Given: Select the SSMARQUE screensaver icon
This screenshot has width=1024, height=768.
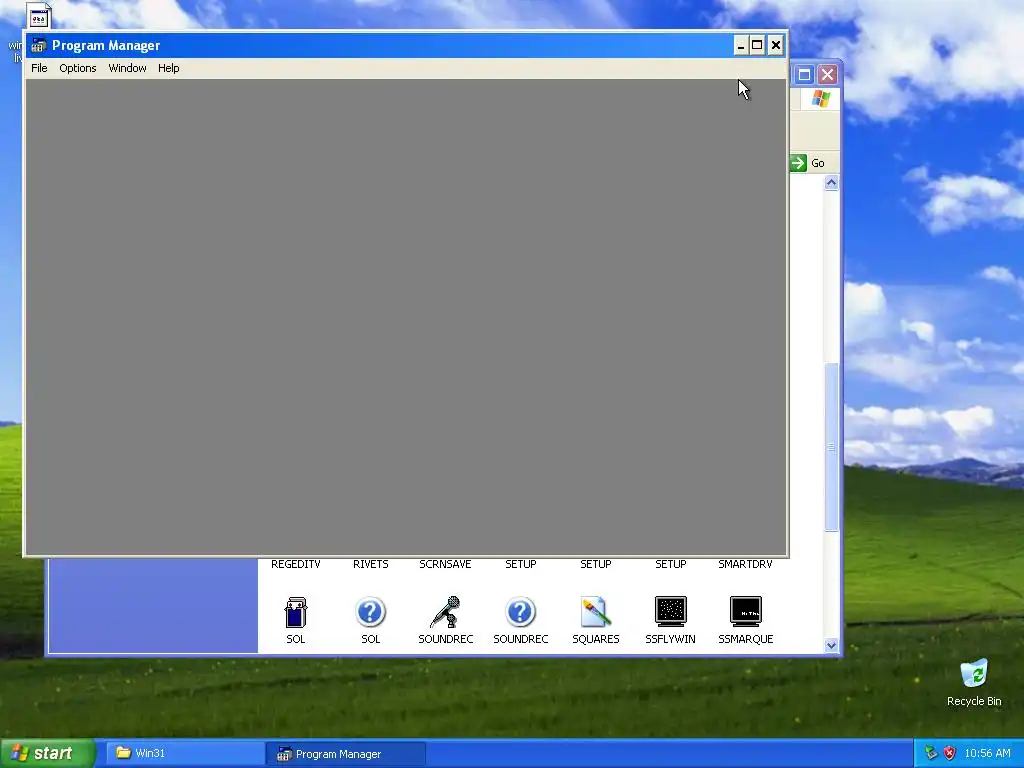Looking at the screenshot, I should click(746, 612).
